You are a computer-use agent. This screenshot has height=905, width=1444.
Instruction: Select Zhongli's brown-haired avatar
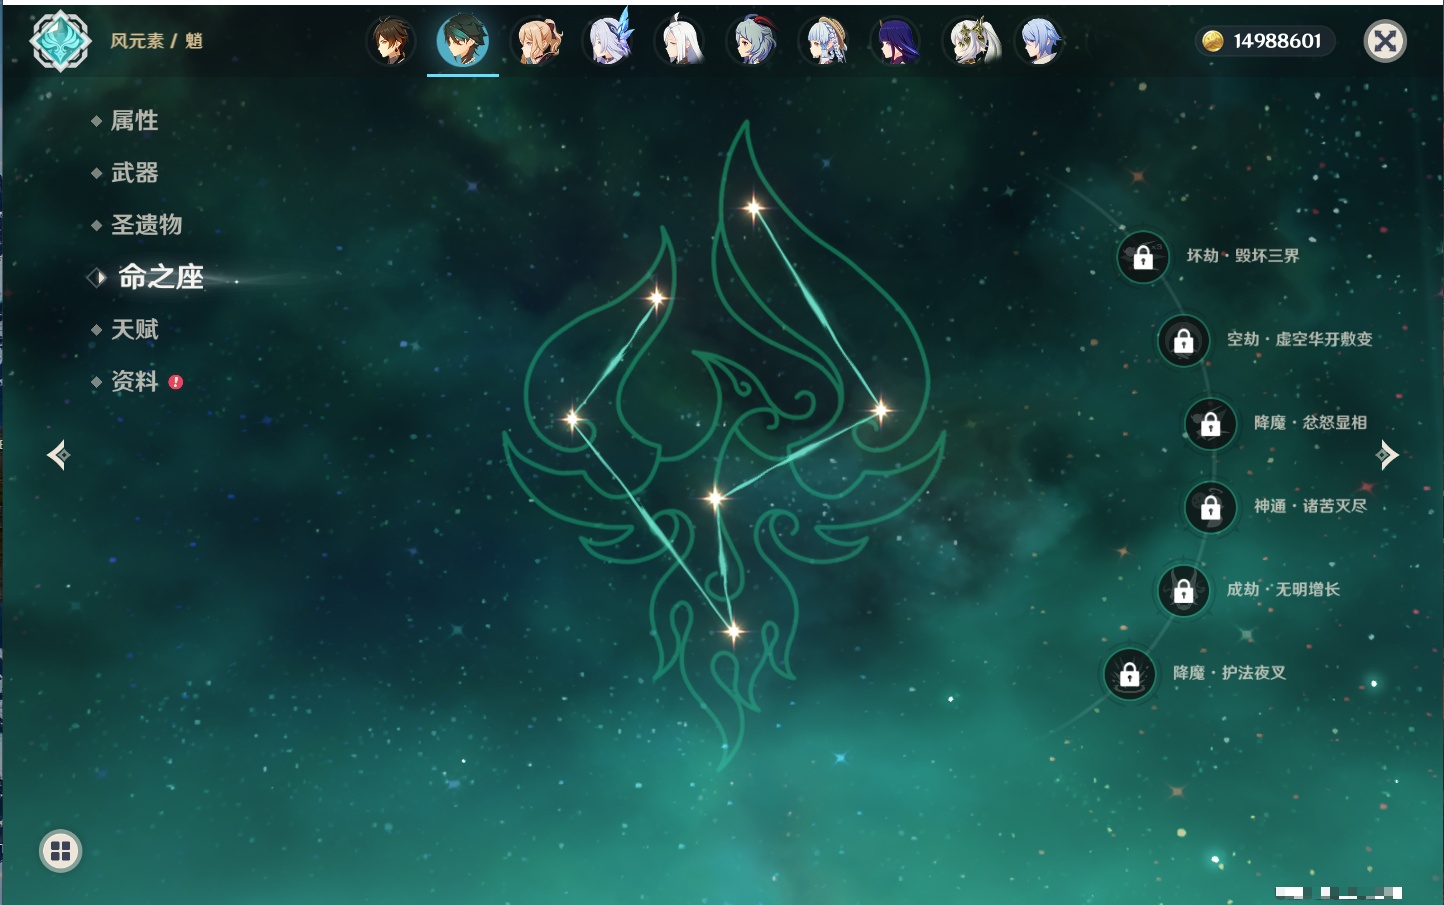[x=391, y=41]
